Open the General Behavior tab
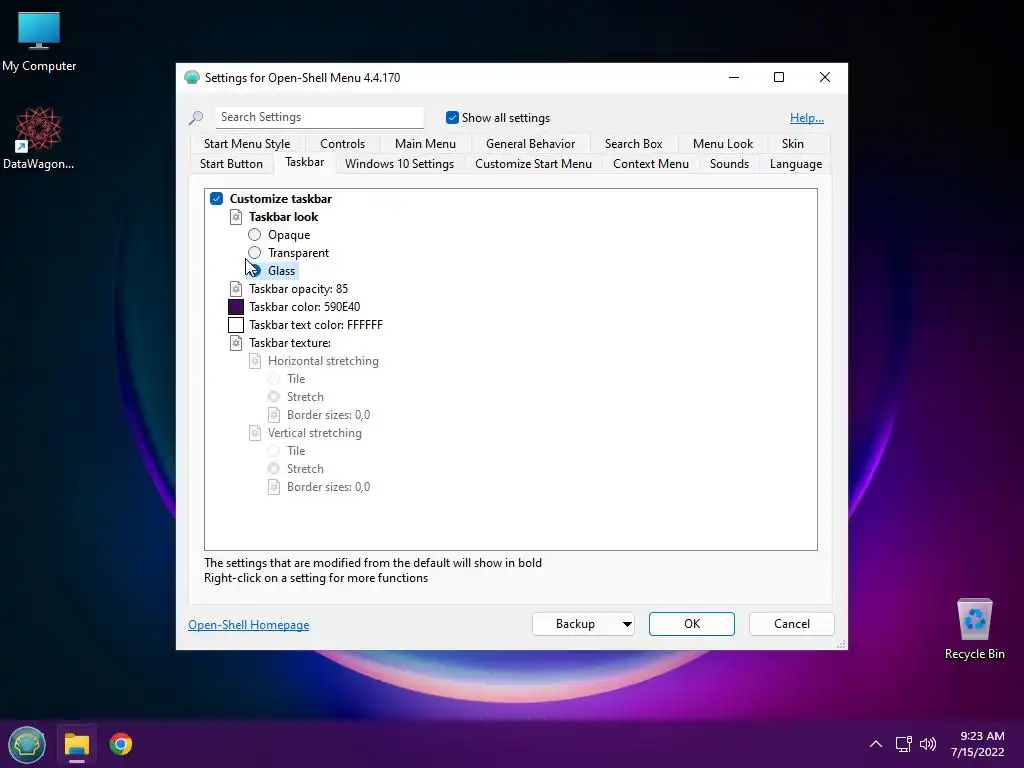The height and width of the screenshot is (768, 1024). point(530,144)
